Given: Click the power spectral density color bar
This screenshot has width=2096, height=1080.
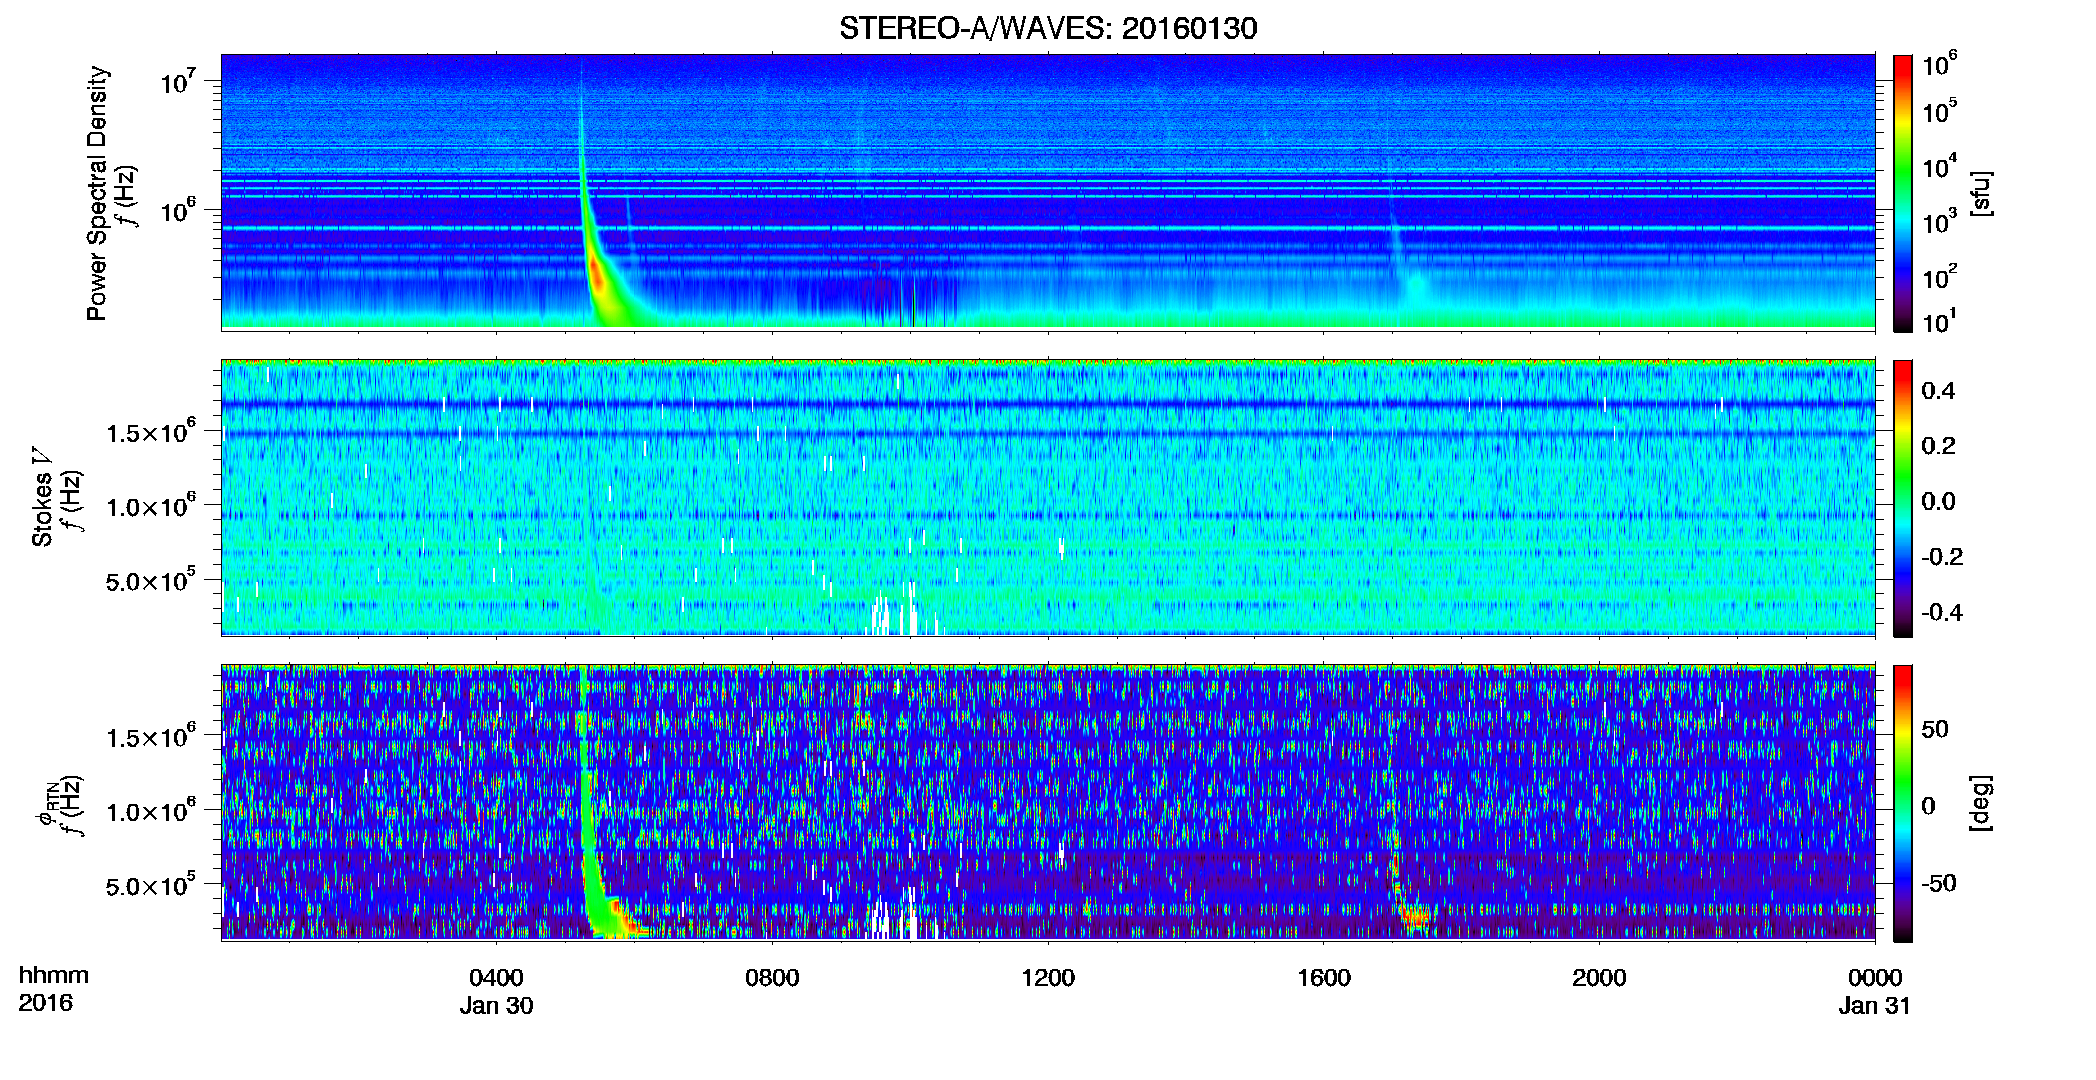Looking at the screenshot, I should pos(1903,193).
